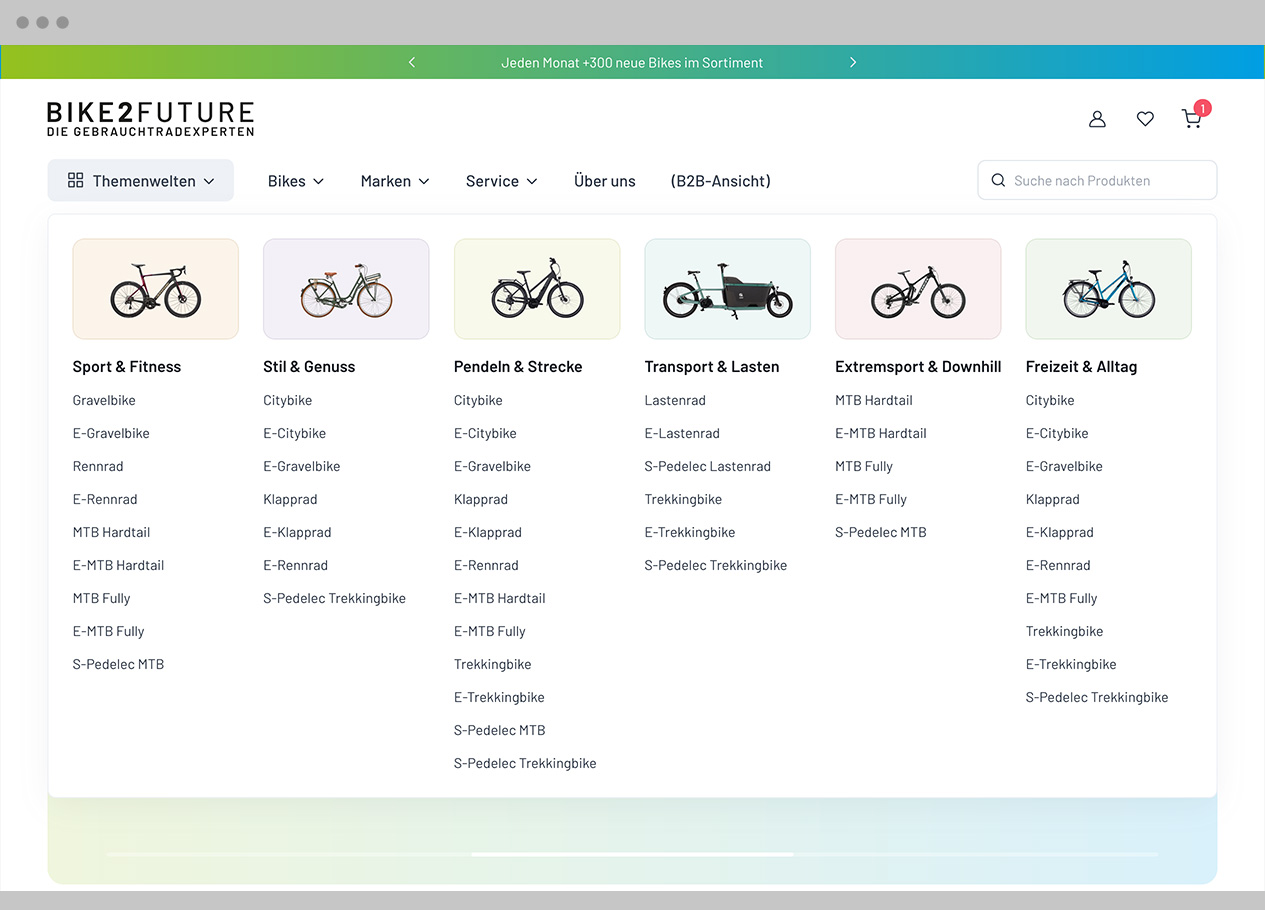Image resolution: width=1265 pixels, height=910 pixels.
Task: Focus the product search field
Action: click(1105, 181)
